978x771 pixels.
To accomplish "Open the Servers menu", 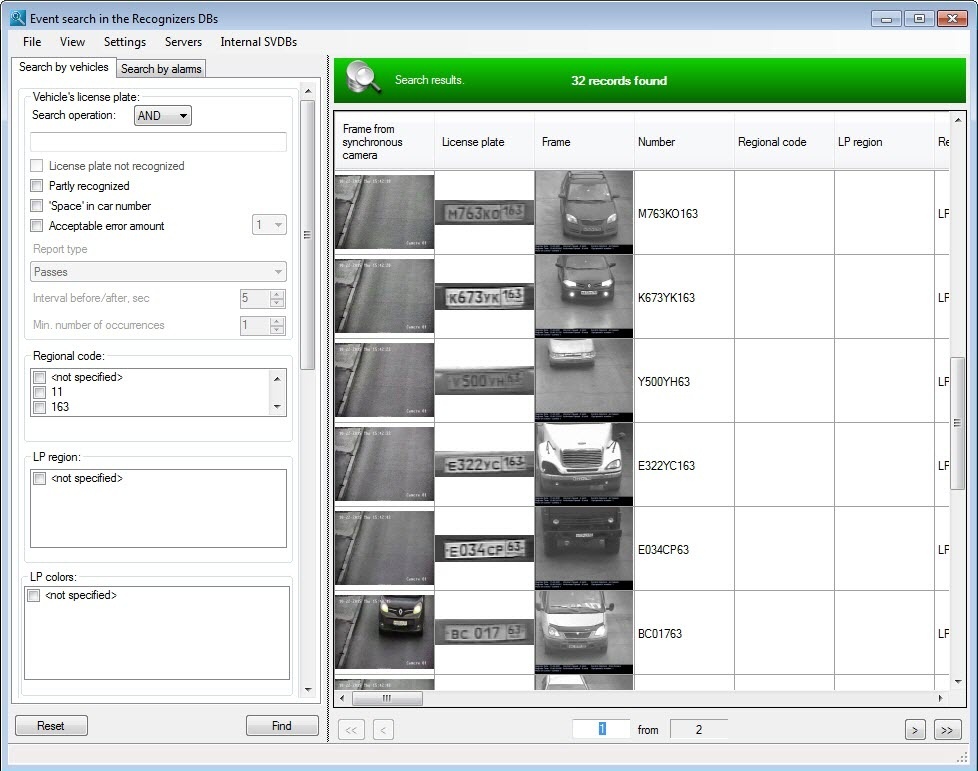I will (183, 42).
